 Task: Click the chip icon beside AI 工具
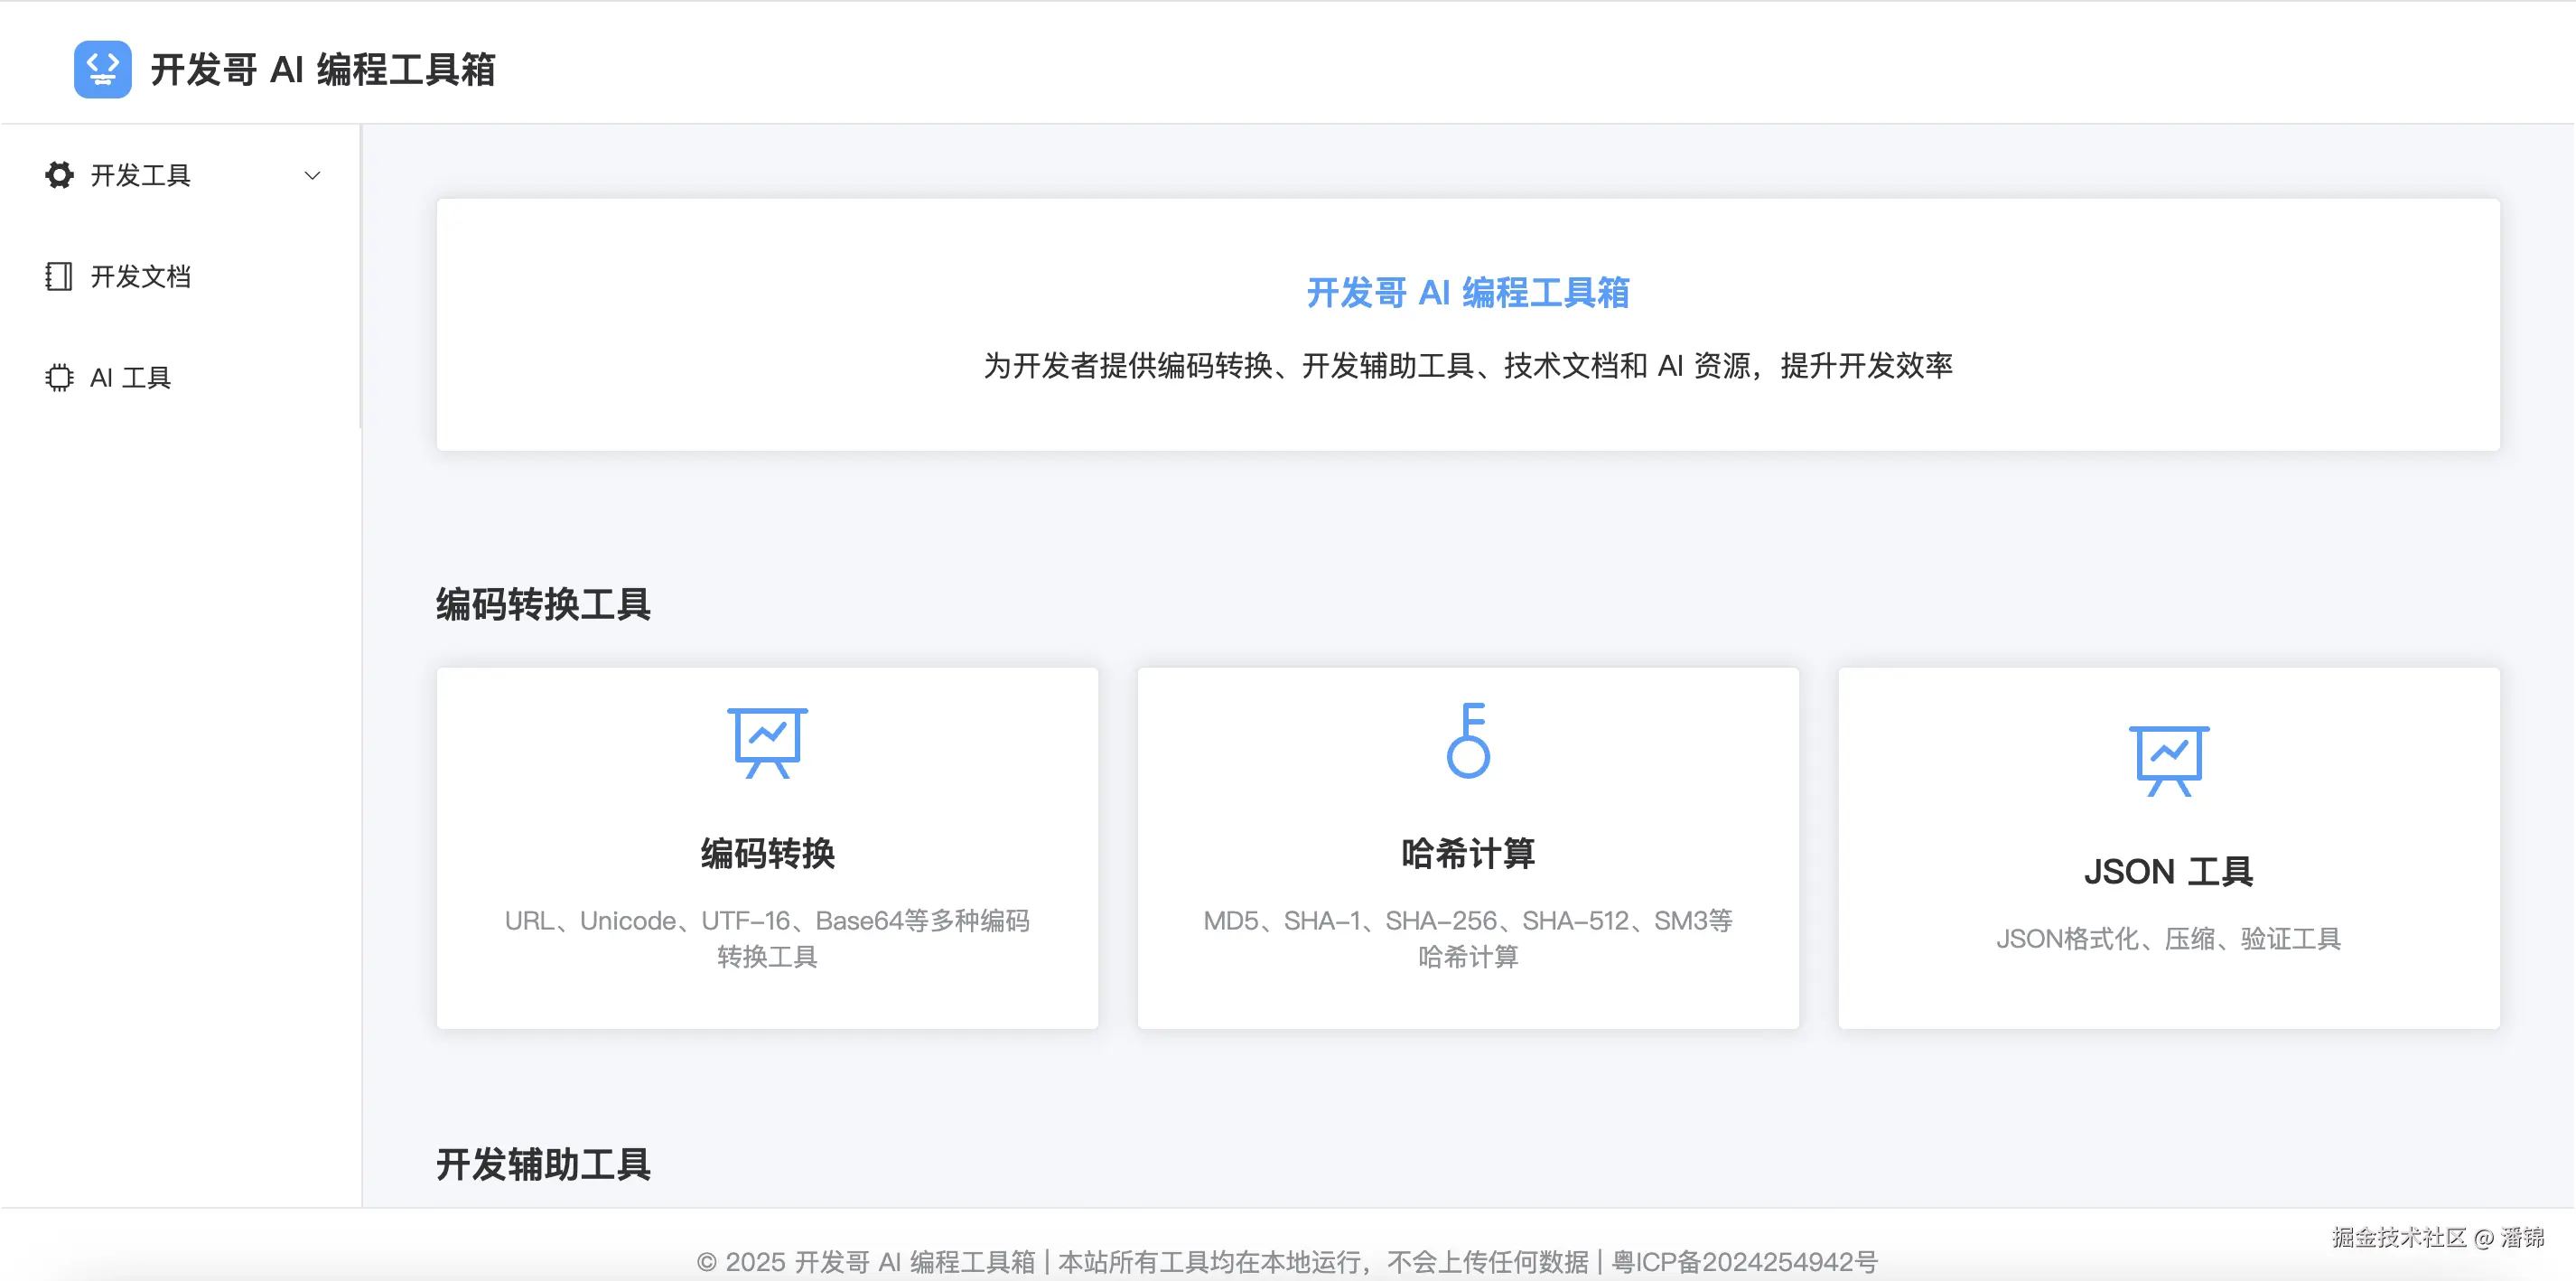pos(59,377)
